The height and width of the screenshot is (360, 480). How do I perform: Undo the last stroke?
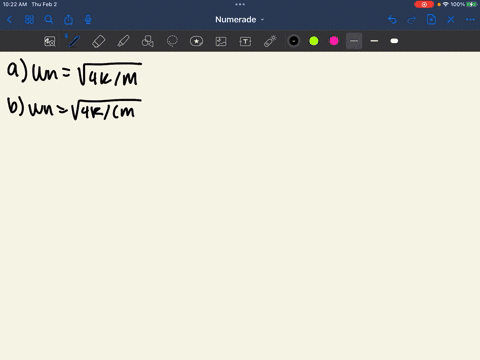[392, 20]
